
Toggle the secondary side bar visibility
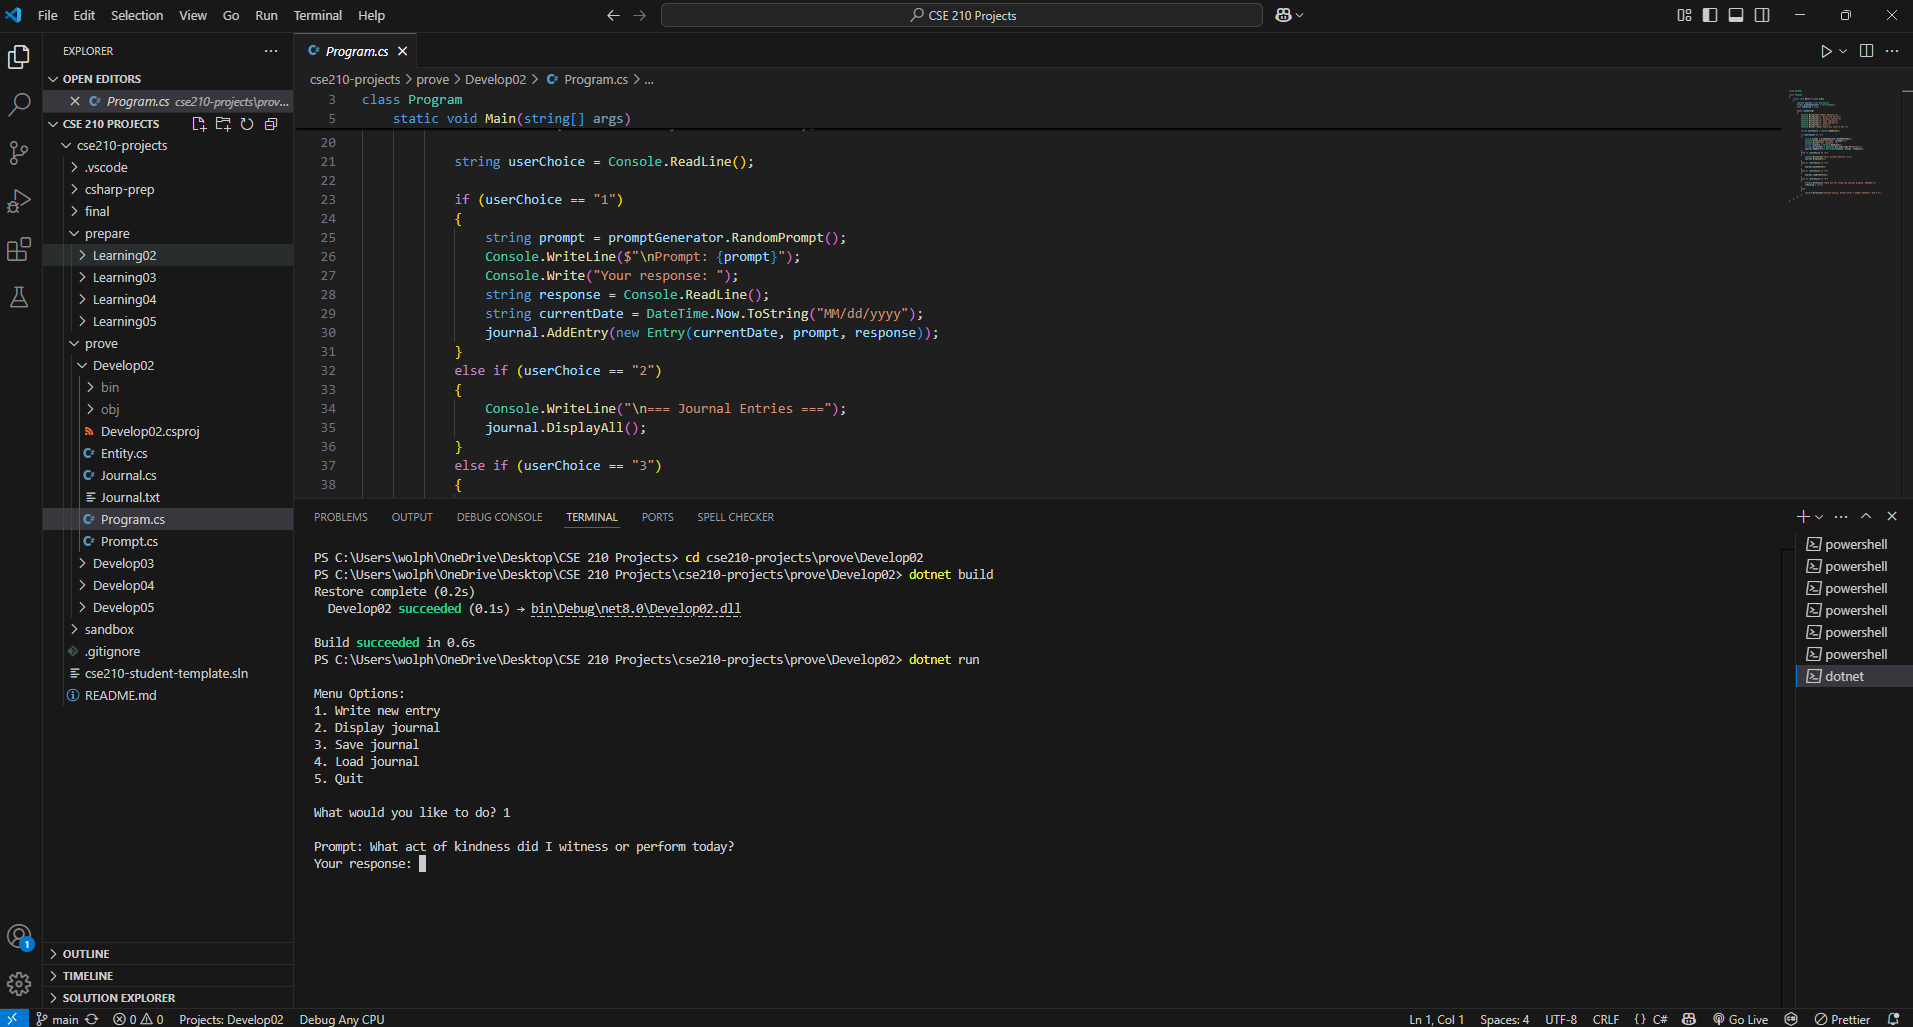tap(1762, 15)
